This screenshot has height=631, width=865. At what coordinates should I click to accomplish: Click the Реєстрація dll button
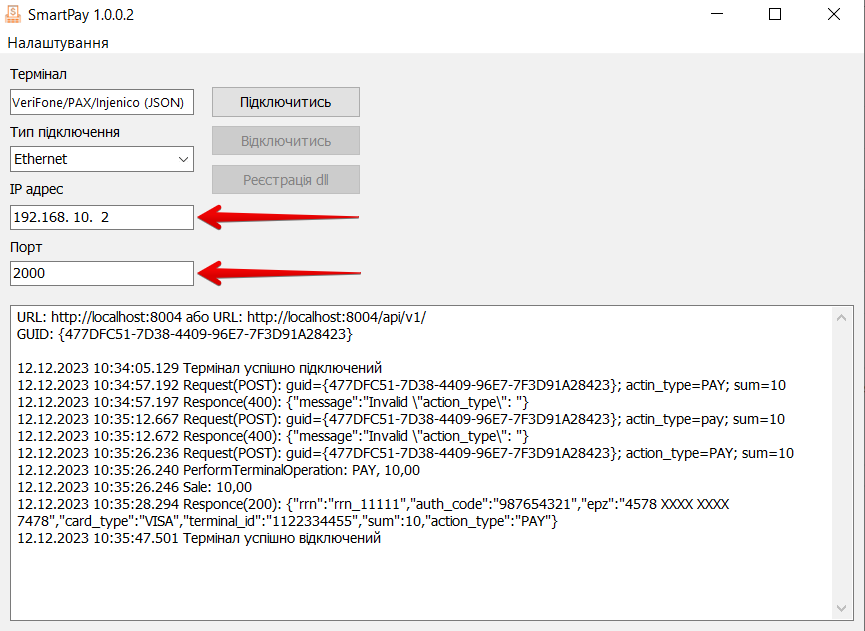click(x=285, y=180)
